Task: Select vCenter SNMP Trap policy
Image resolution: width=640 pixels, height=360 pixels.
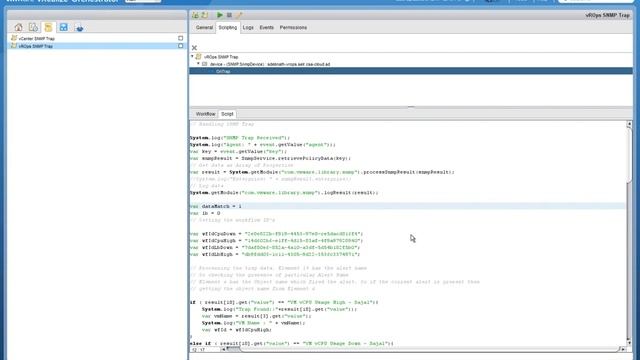Action: (x=36, y=38)
